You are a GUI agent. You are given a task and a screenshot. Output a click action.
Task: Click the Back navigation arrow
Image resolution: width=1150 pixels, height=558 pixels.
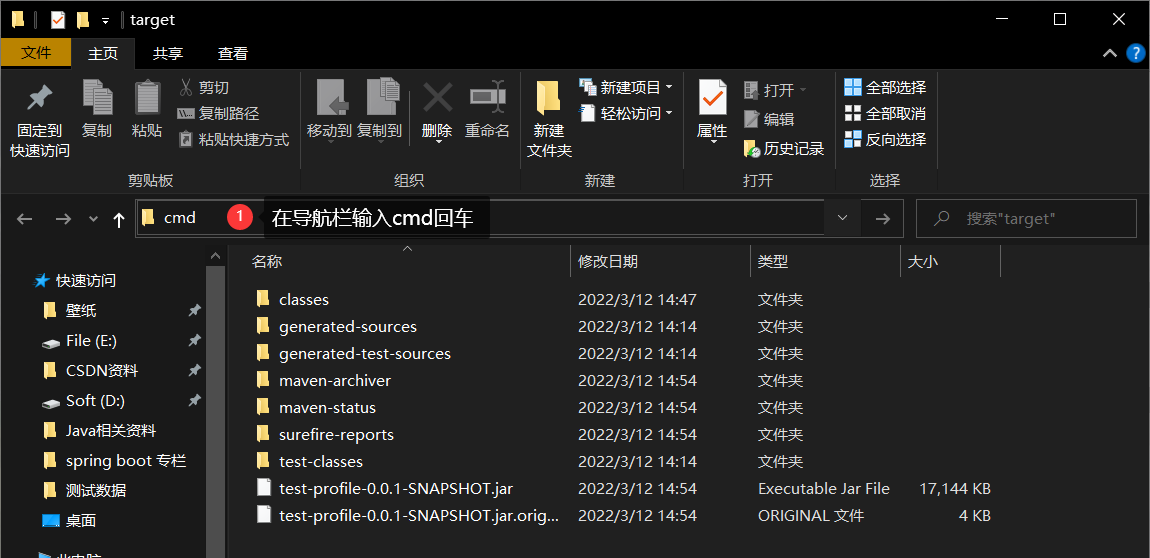tap(24, 219)
